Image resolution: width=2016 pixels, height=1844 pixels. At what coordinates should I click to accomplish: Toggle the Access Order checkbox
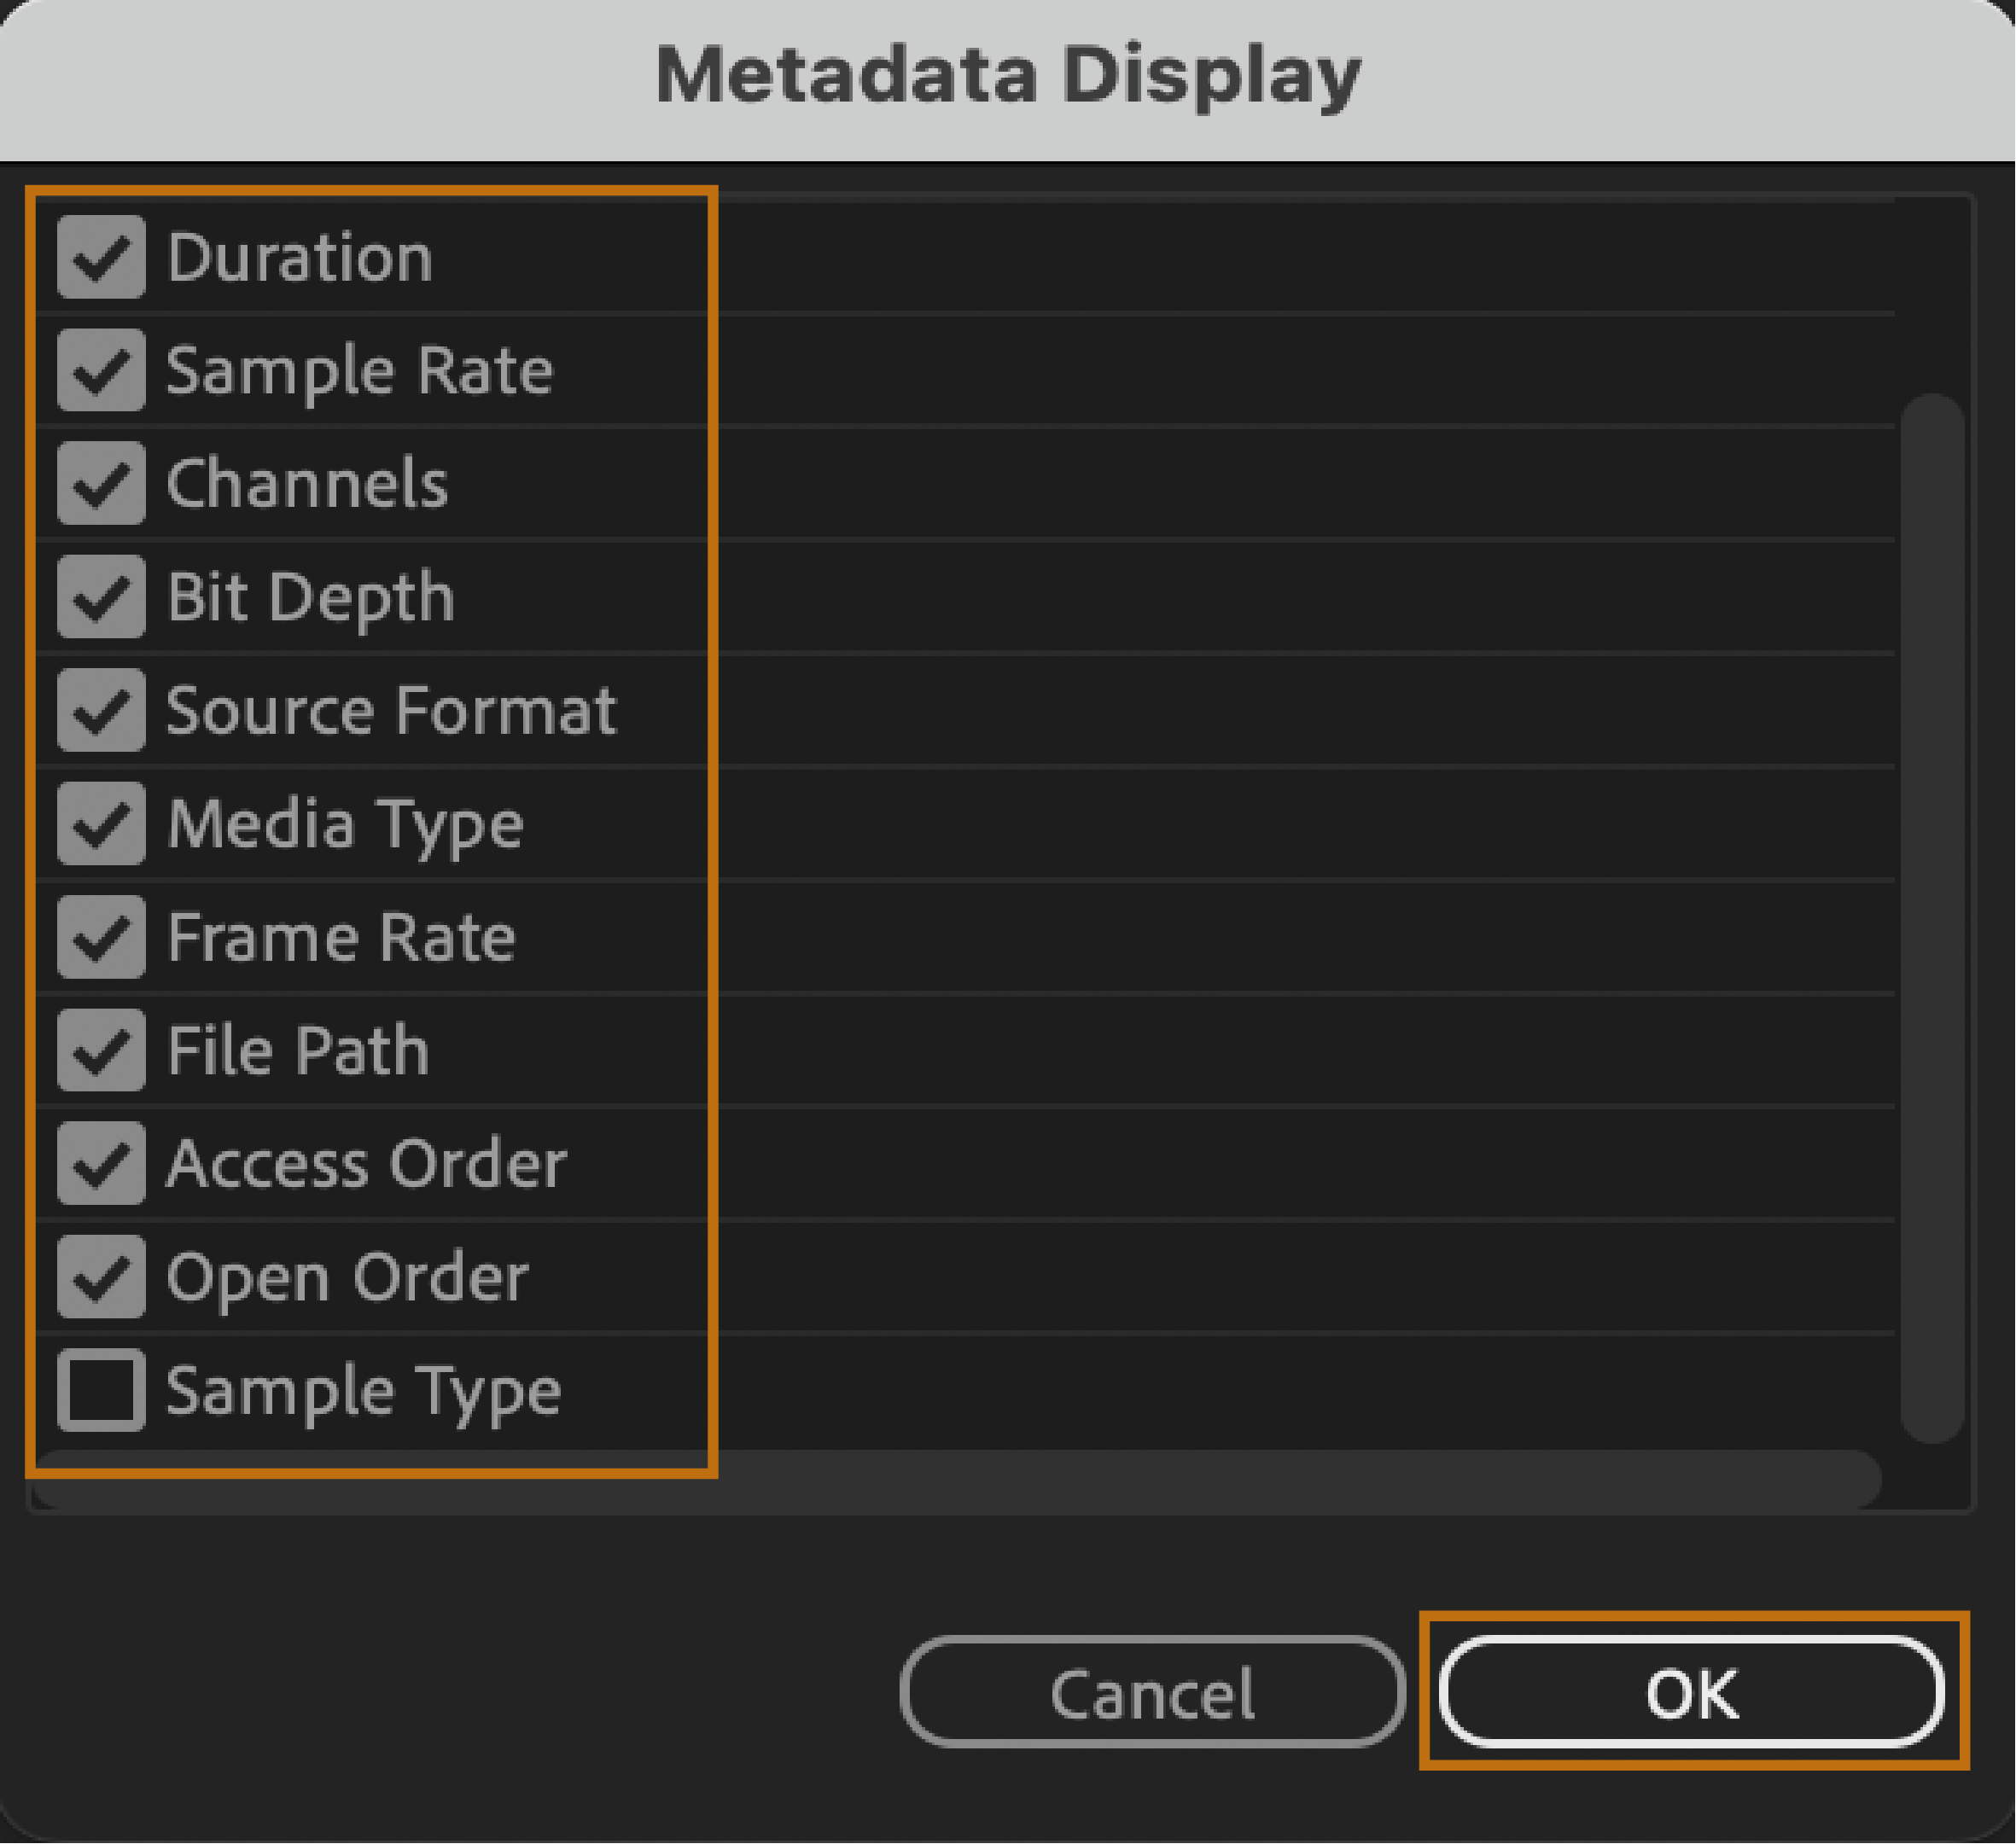pos(100,1163)
